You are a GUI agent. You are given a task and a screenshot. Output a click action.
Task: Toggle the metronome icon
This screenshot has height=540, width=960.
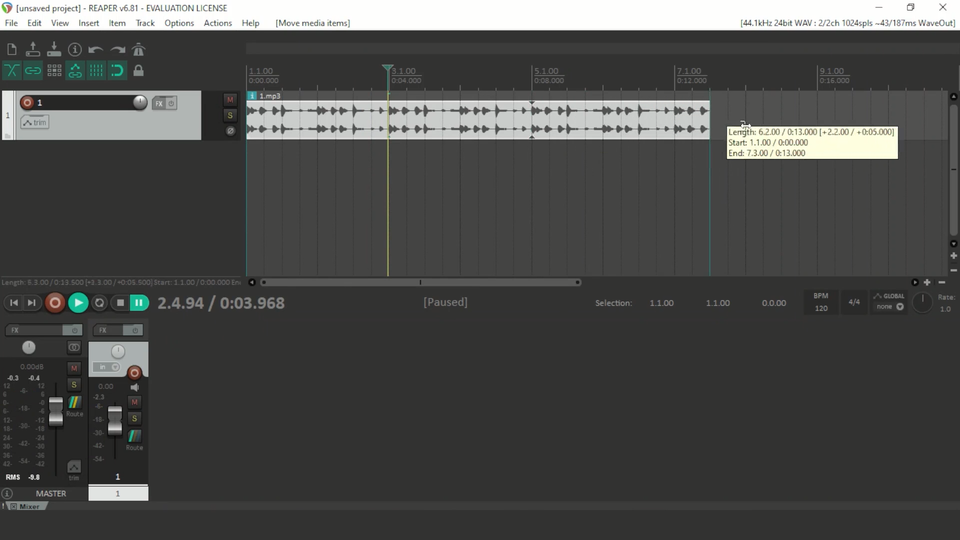[x=138, y=49]
